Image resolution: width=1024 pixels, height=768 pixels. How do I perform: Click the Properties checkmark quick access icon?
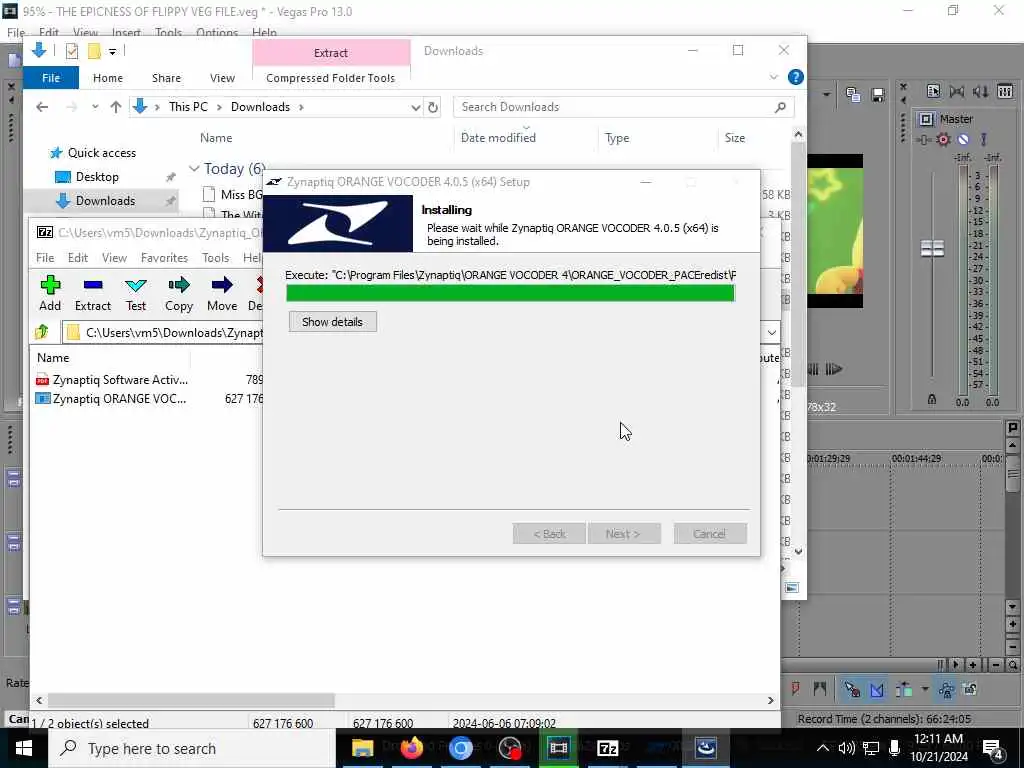[x=72, y=51]
